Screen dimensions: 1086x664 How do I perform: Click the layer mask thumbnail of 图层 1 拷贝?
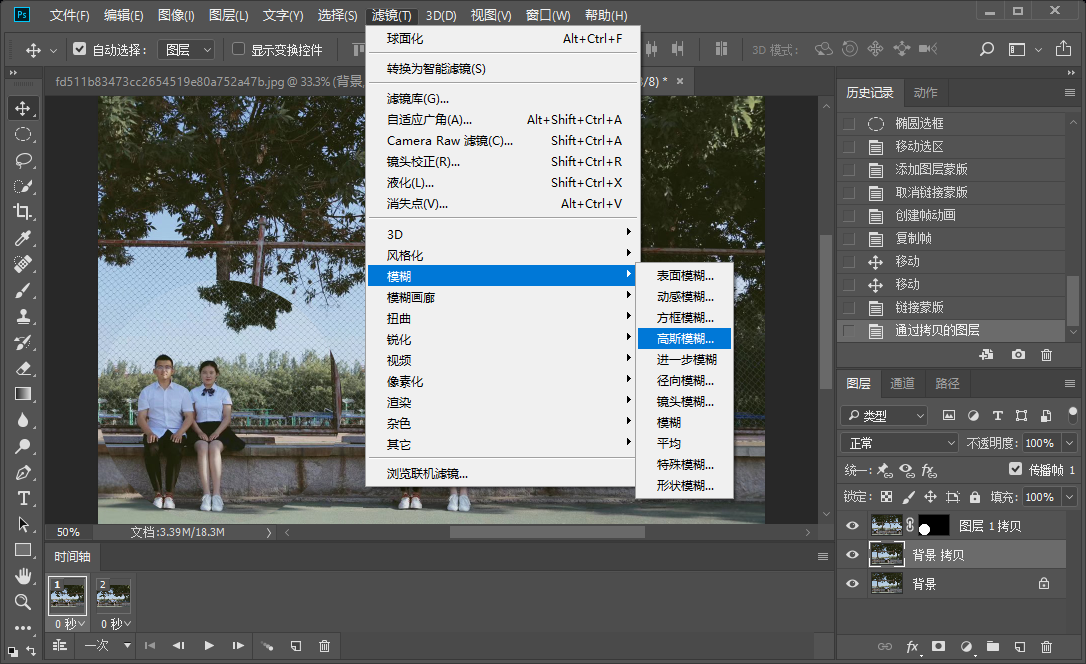[x=933, y=526]
